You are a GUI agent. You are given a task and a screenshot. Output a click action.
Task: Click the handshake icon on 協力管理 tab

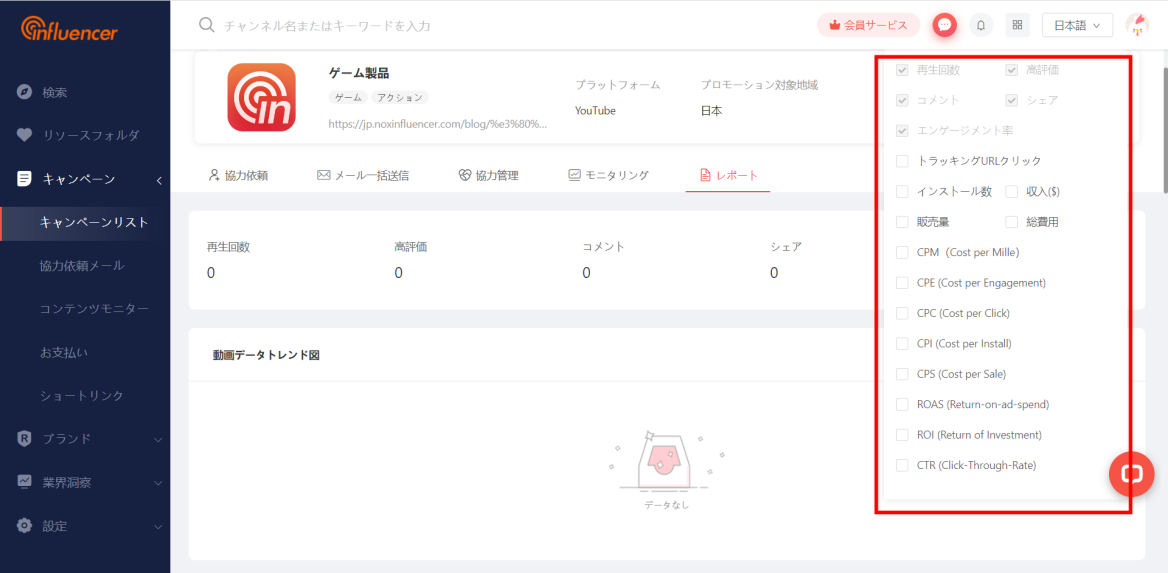[464, 176]
